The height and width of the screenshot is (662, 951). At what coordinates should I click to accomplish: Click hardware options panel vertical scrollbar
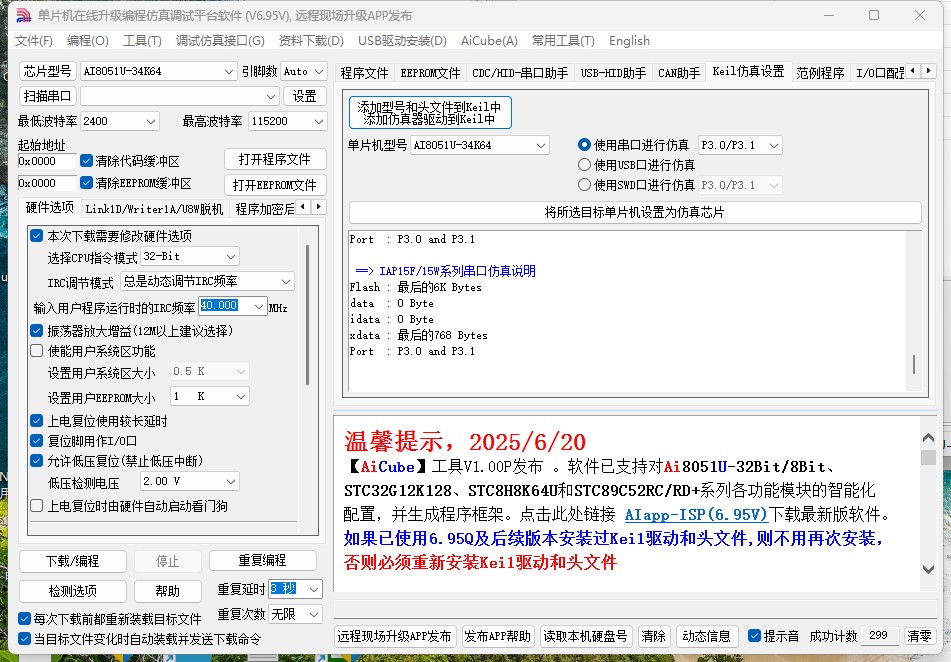pos(307,314)
